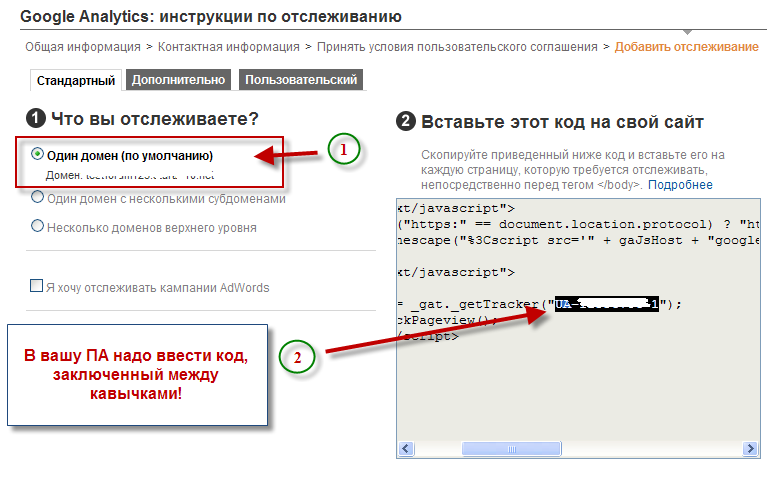Click the Домен name line under first option

click(130, 175)
